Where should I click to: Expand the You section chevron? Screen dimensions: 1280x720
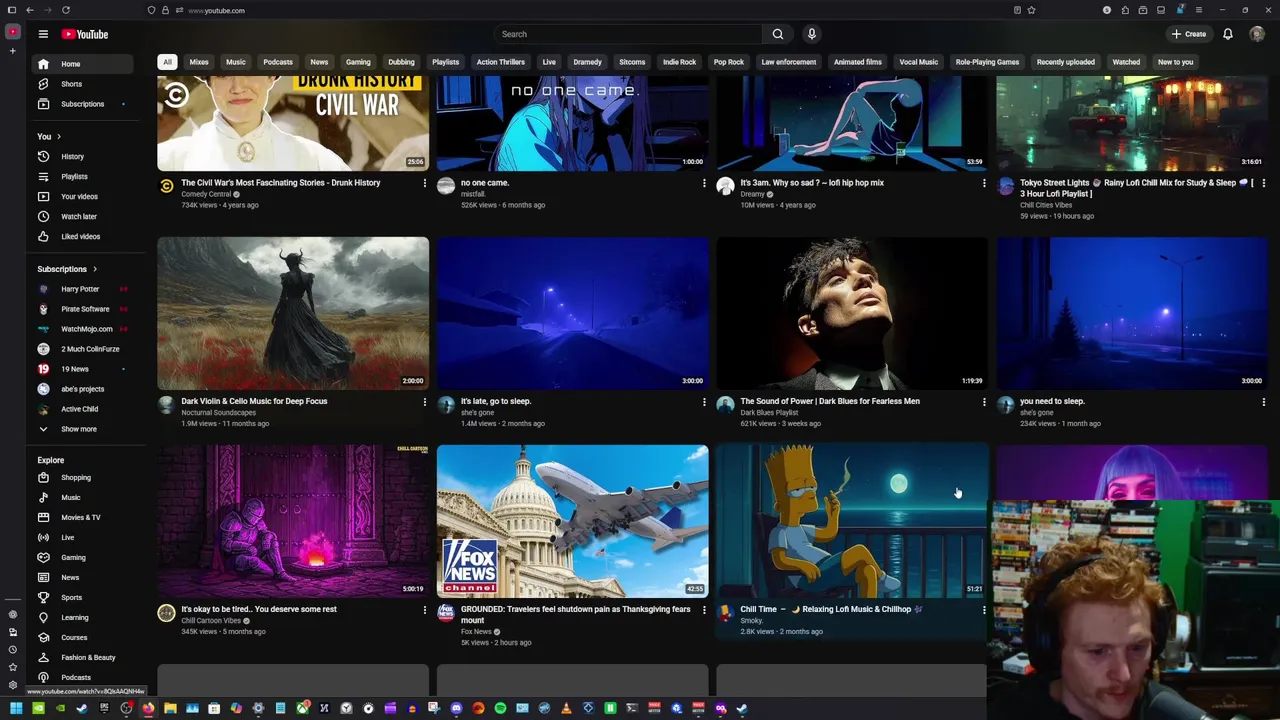coord(58,136)
